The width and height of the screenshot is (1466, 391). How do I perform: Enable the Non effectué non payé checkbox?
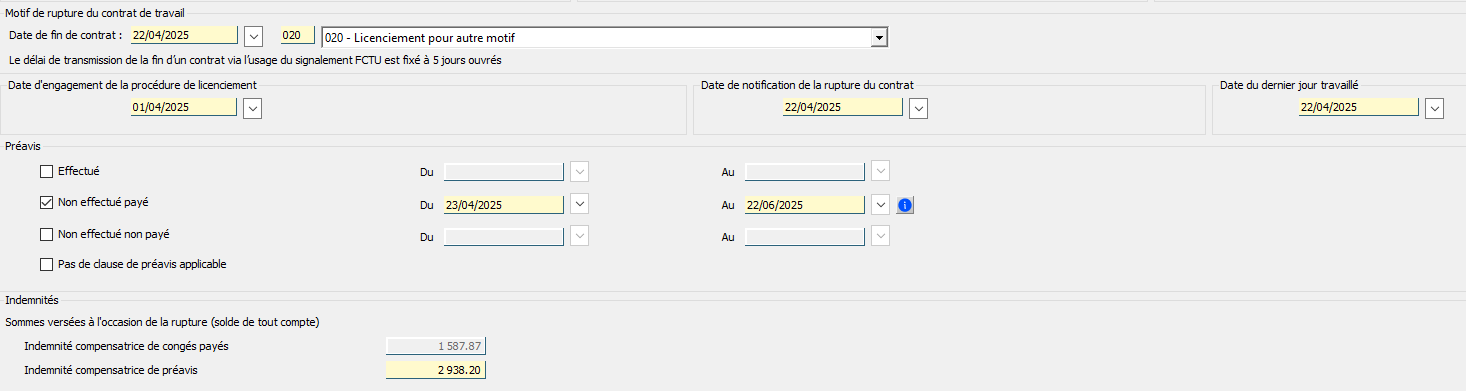coord(46,235)
